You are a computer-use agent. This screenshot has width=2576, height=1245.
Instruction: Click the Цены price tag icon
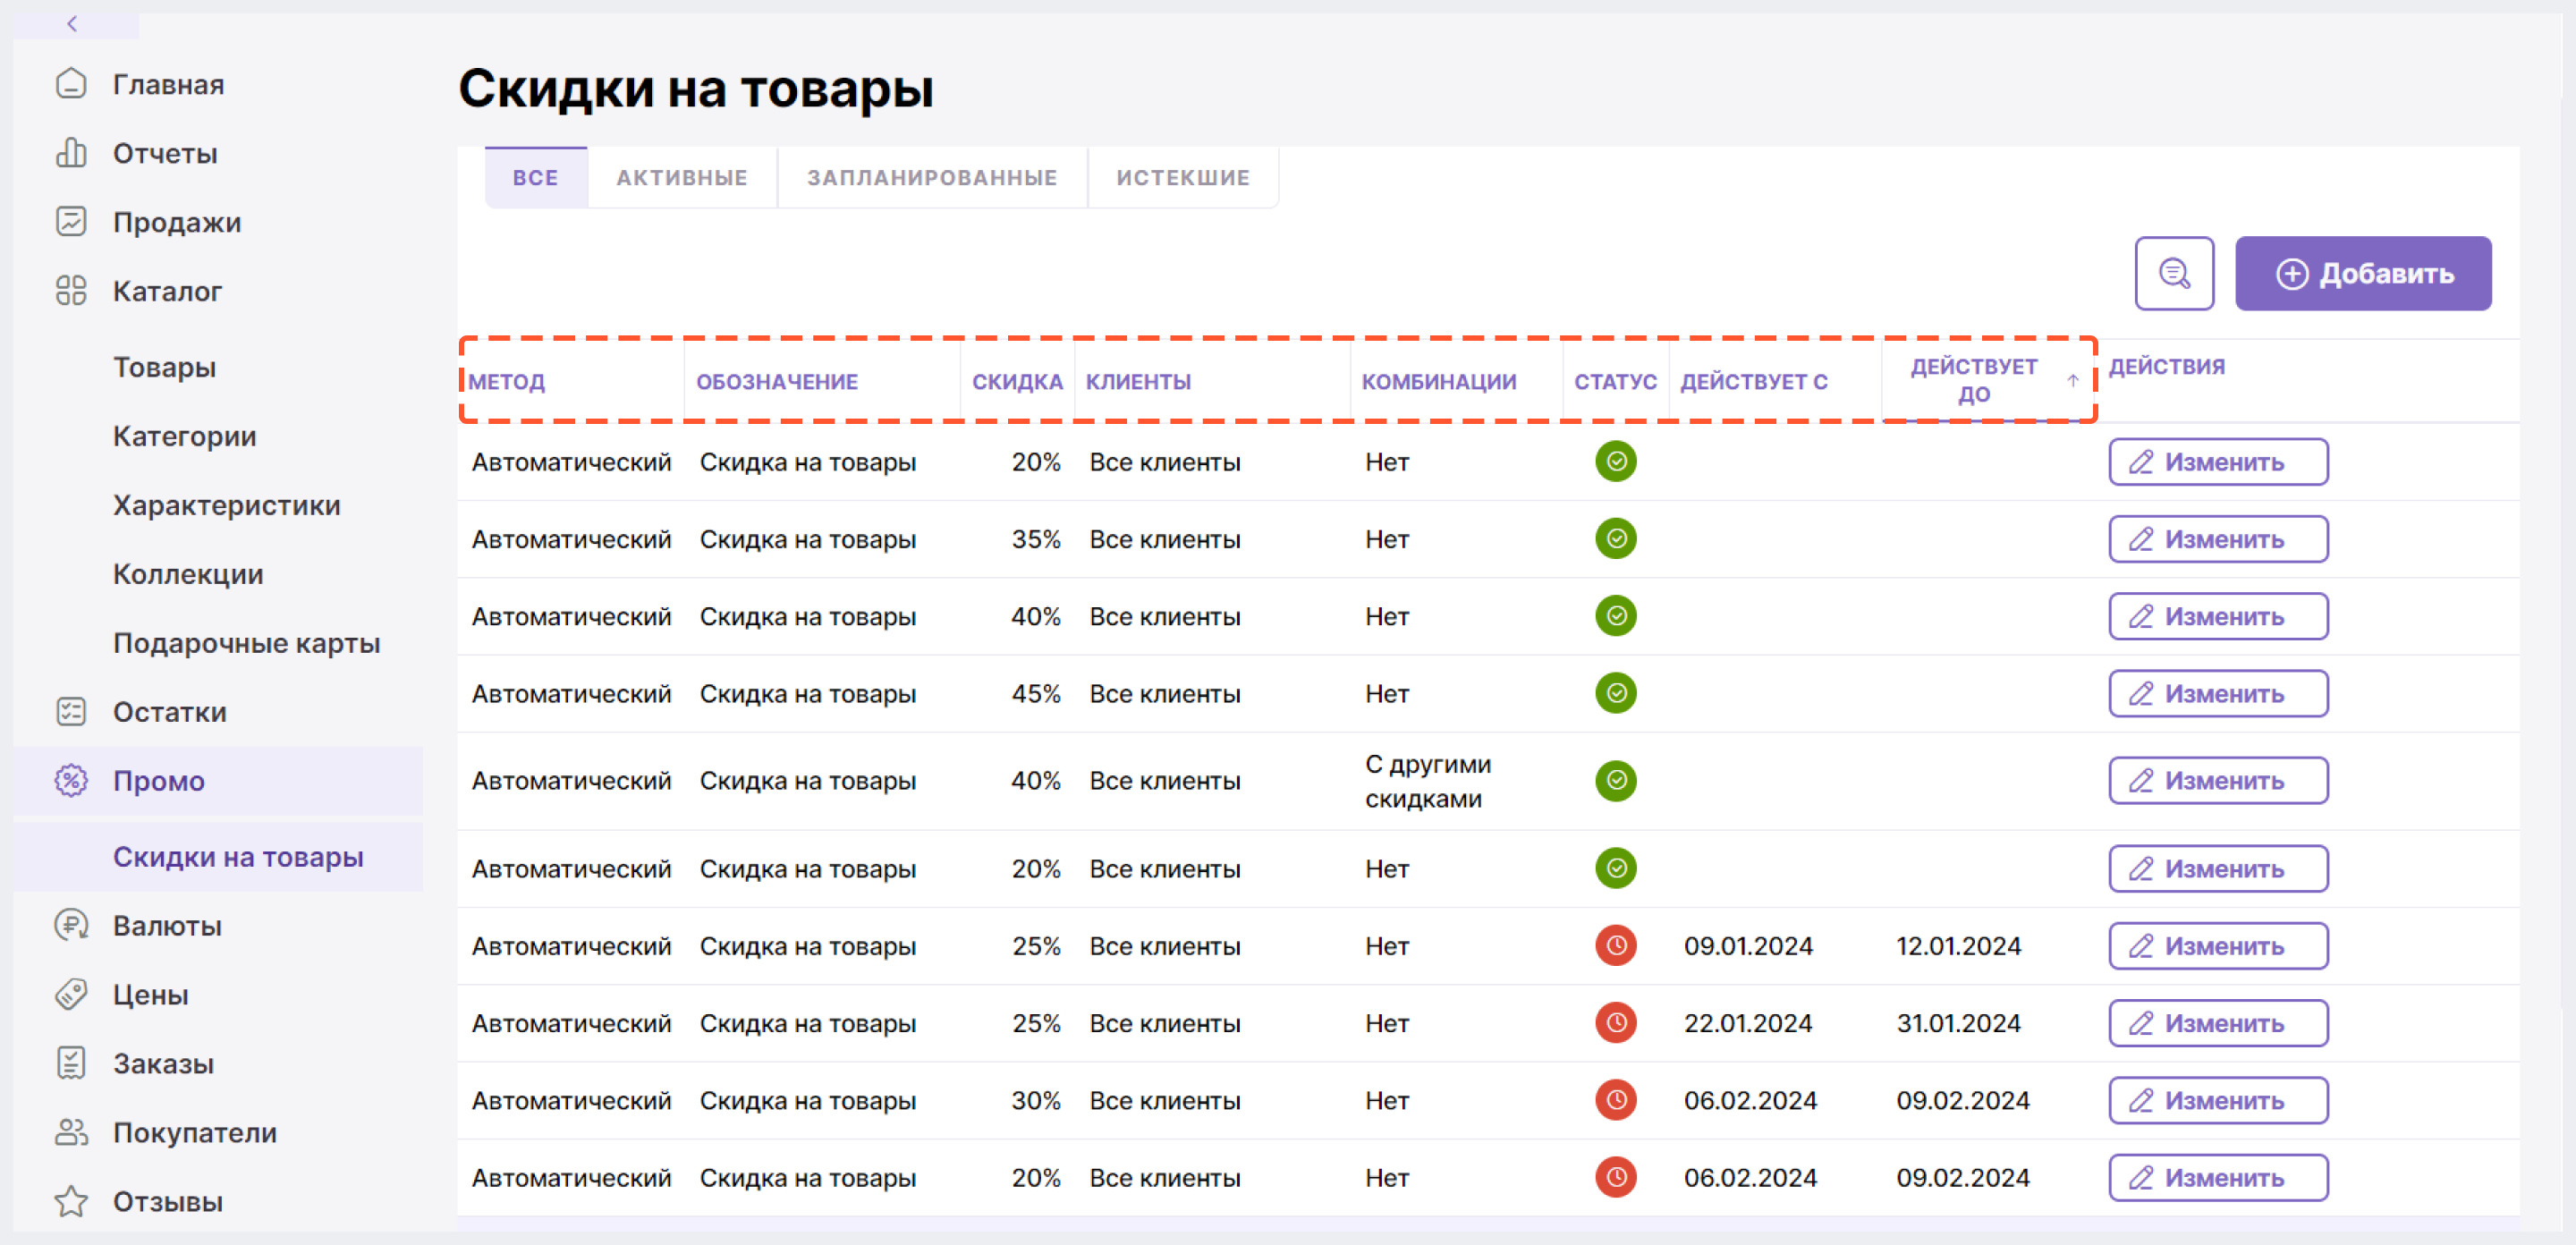point(71,995)
